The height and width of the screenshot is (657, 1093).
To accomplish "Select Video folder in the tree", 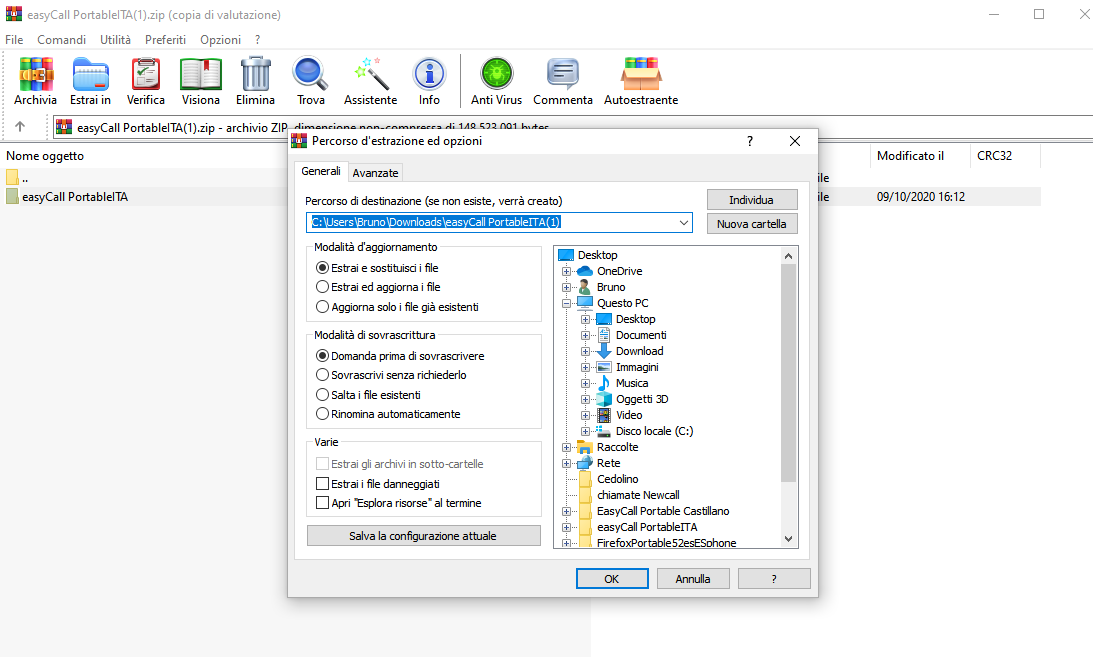I will [629, 415].
